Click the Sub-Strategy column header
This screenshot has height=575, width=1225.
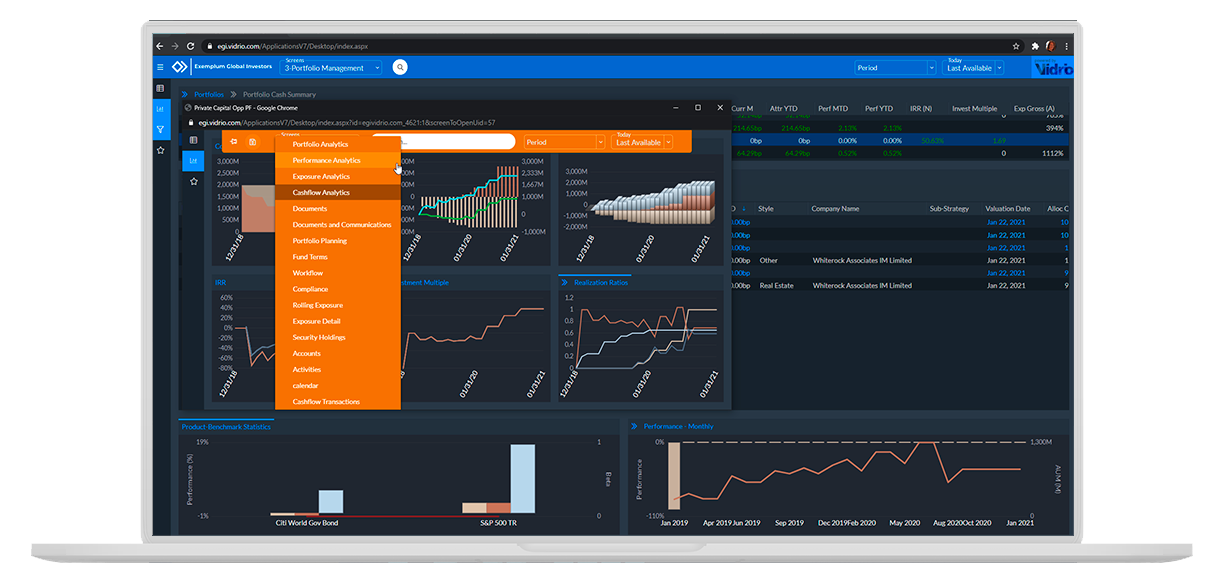click(x=949, y=209)
